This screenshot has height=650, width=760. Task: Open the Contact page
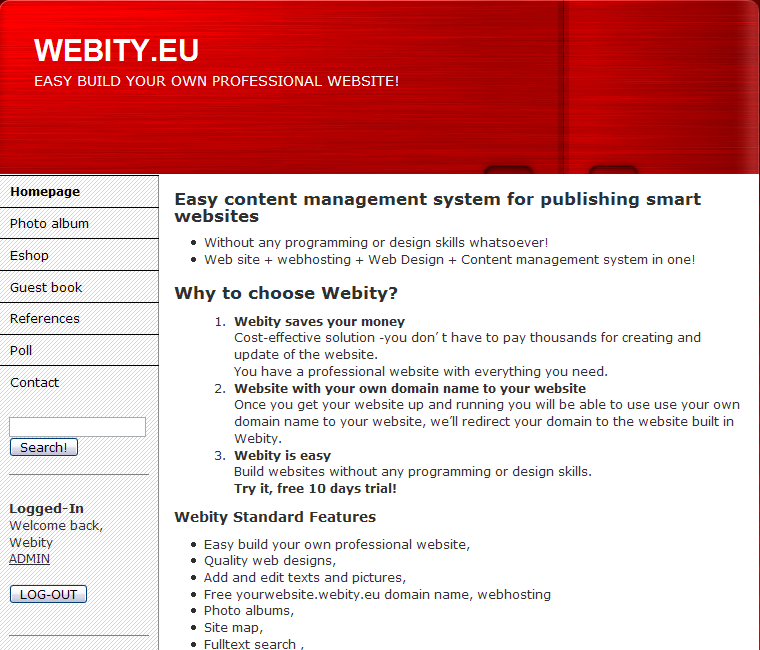click(79, 382)
